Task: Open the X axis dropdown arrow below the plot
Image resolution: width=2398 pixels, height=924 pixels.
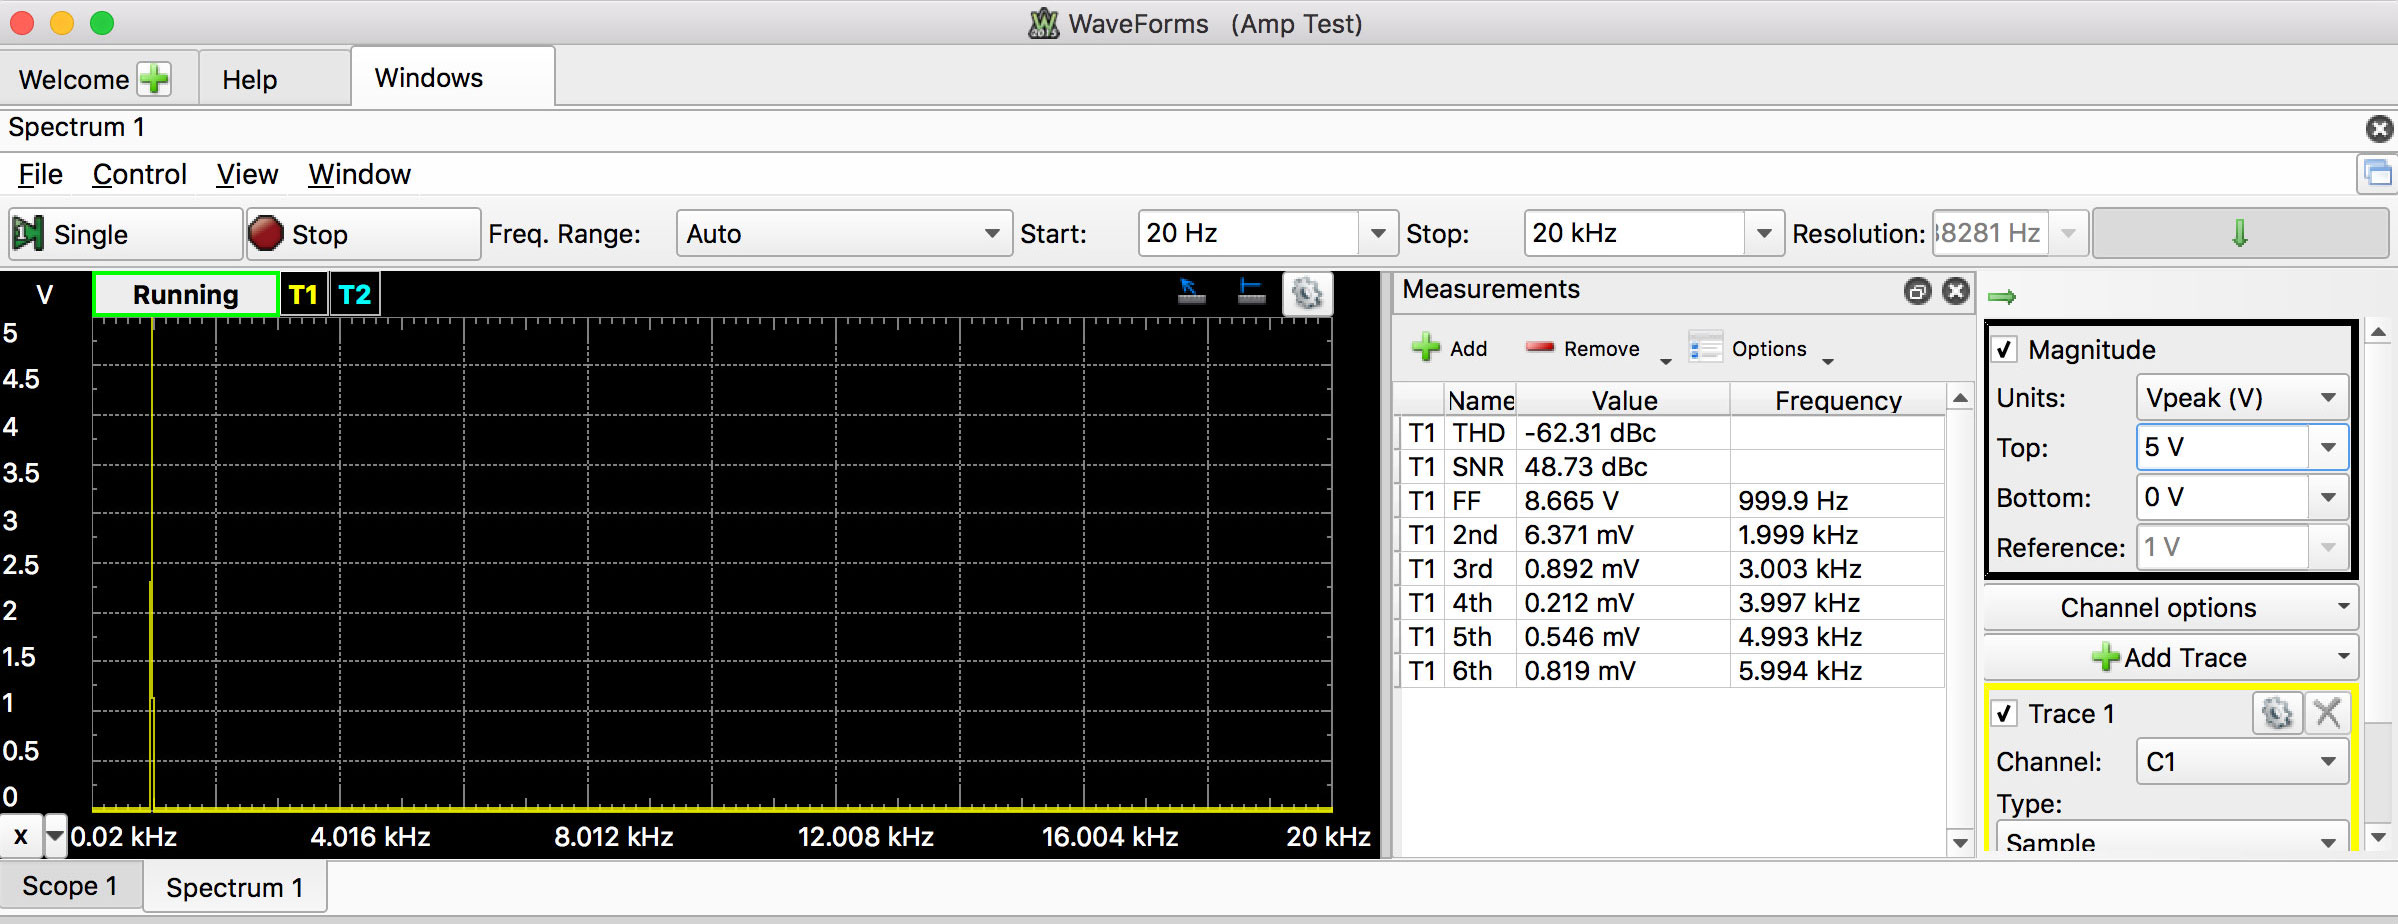Action: click(55, 835)
